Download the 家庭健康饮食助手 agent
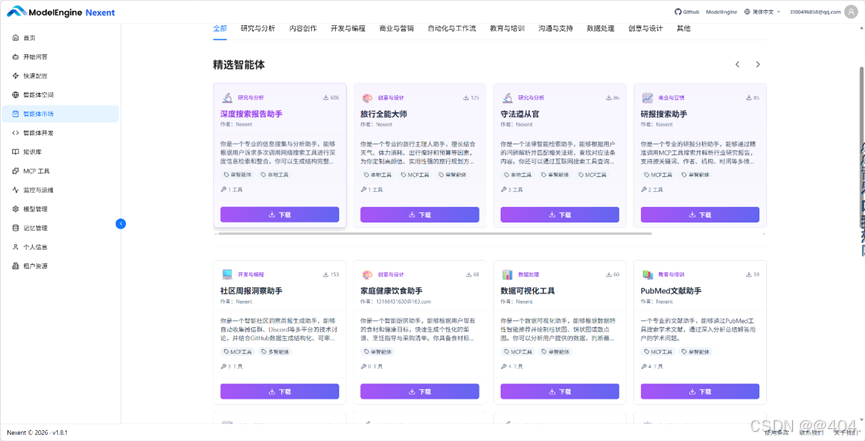Viewport: 865px width, 441px height. [420, 391]
